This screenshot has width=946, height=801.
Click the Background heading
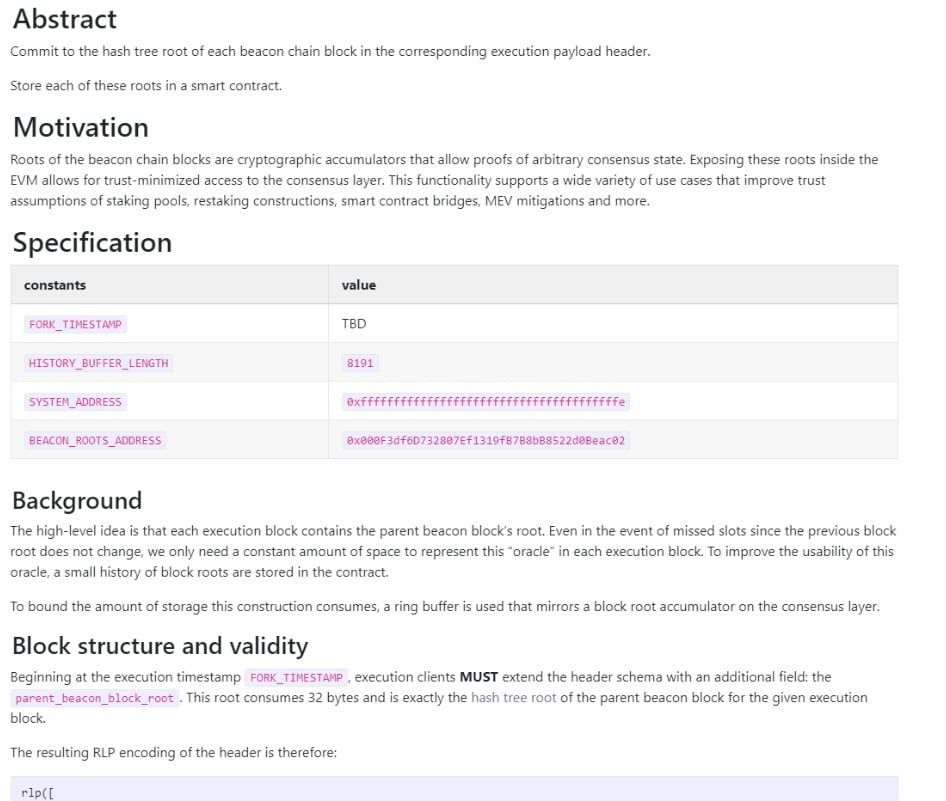tap(77, 501)
